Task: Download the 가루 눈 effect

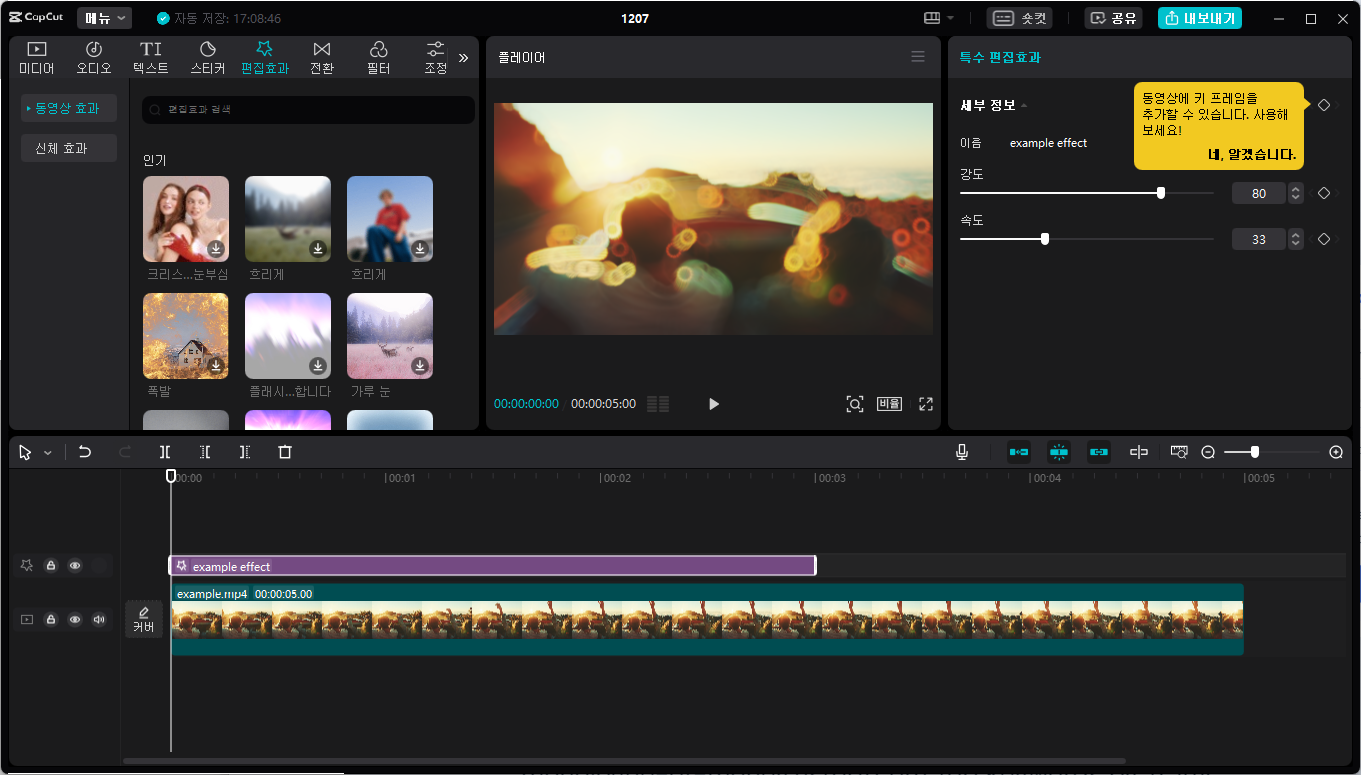Action: pyautogui.click(x=420, y=366)
